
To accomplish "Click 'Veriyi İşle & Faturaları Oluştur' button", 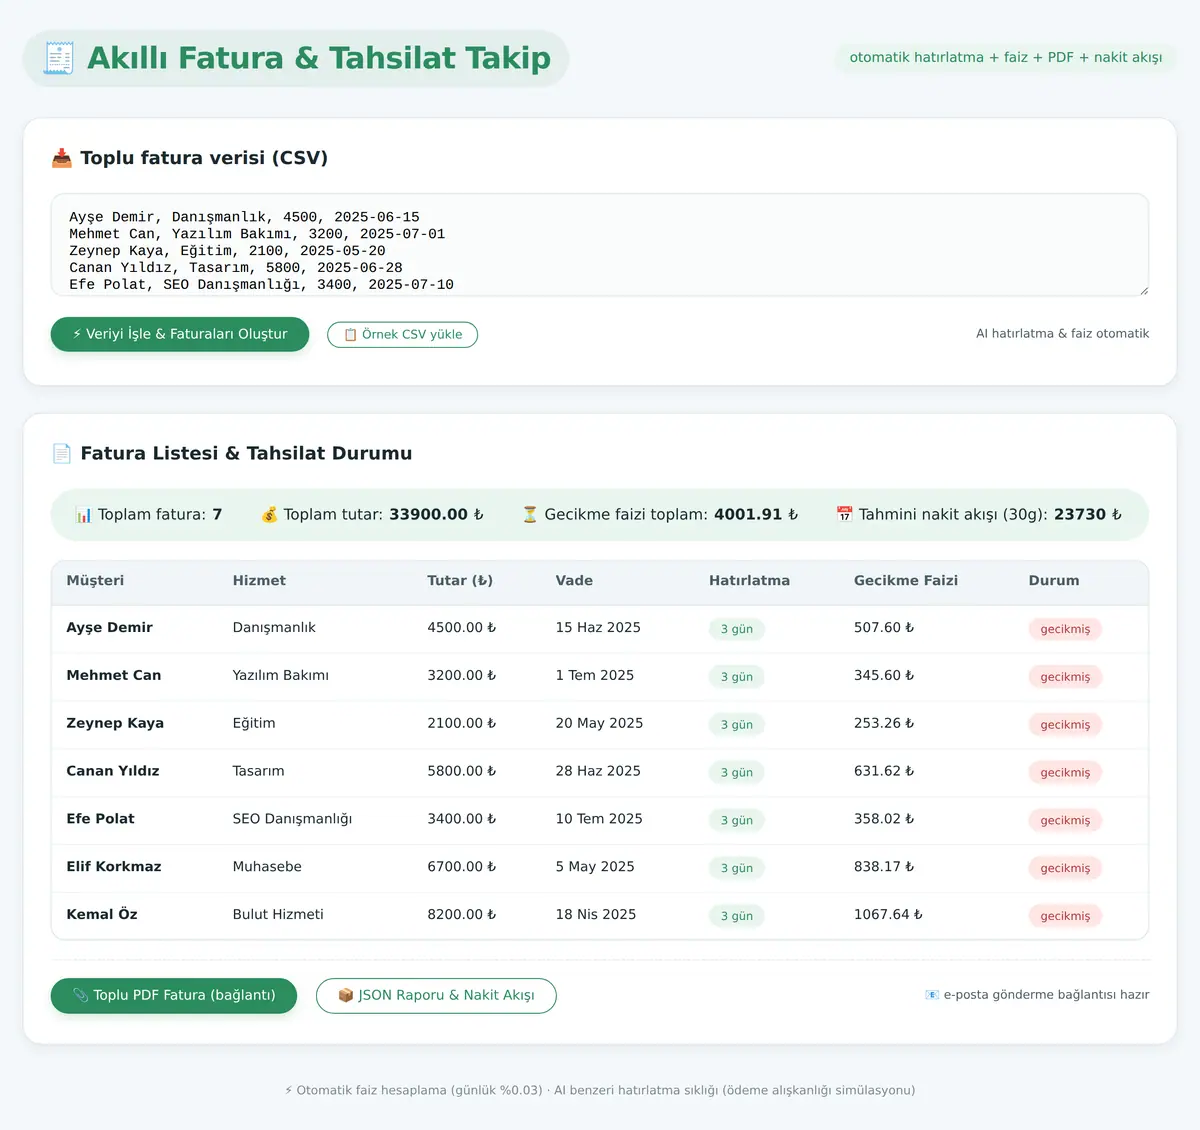I will 180,334.
